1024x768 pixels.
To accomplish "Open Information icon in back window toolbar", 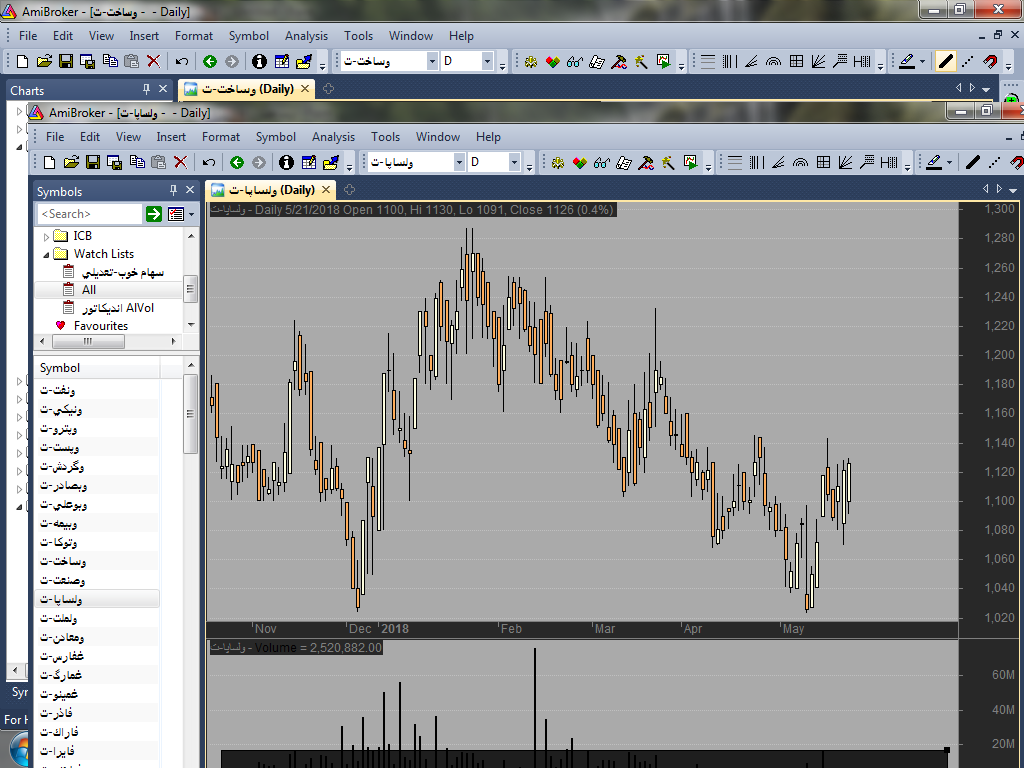I will tap(259, 61).
